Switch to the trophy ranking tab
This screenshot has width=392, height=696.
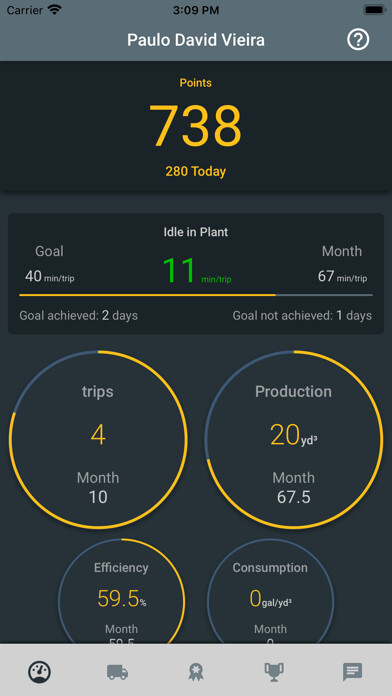click(x=274, y=672)
